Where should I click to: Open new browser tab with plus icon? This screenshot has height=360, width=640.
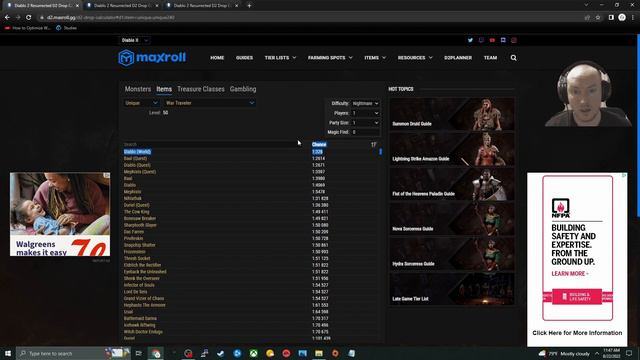click(249, 6)
